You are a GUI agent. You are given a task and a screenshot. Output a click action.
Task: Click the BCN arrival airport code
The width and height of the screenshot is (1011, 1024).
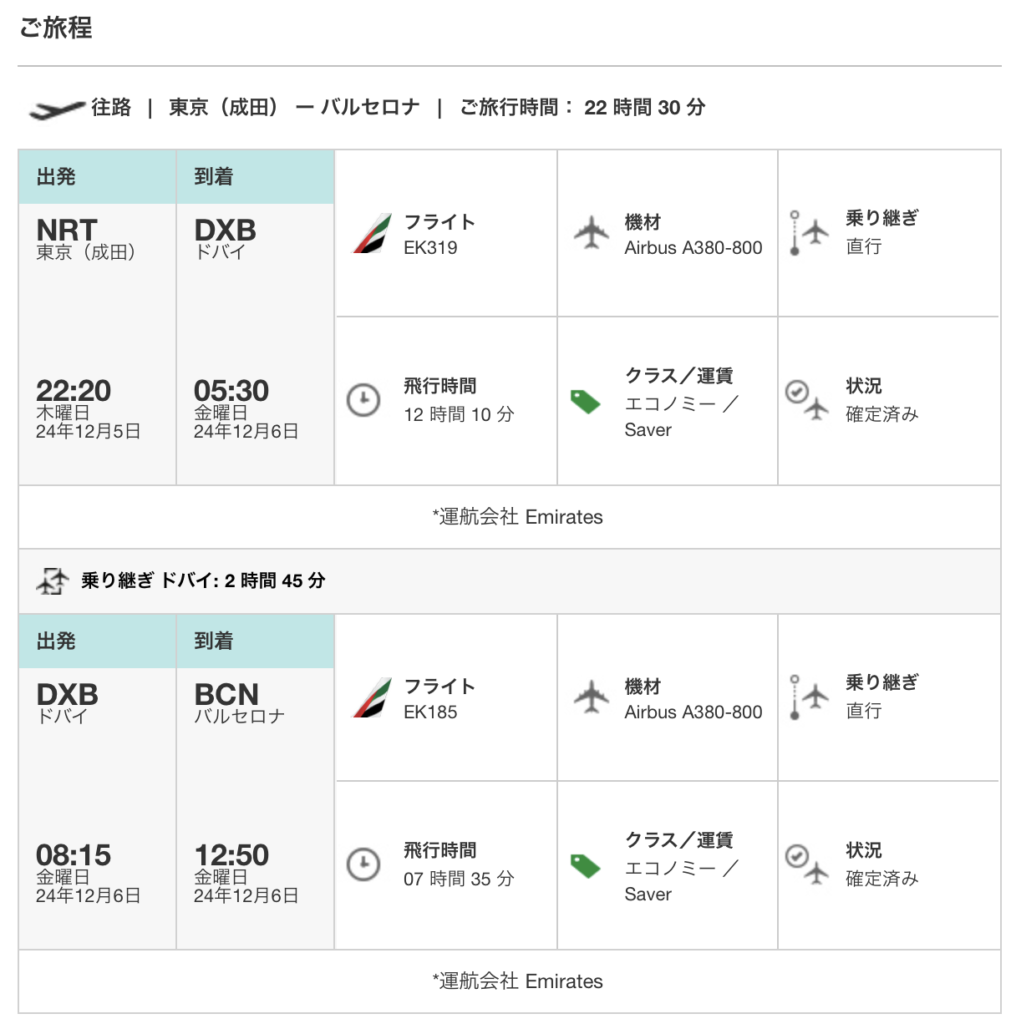click(226, 694)
